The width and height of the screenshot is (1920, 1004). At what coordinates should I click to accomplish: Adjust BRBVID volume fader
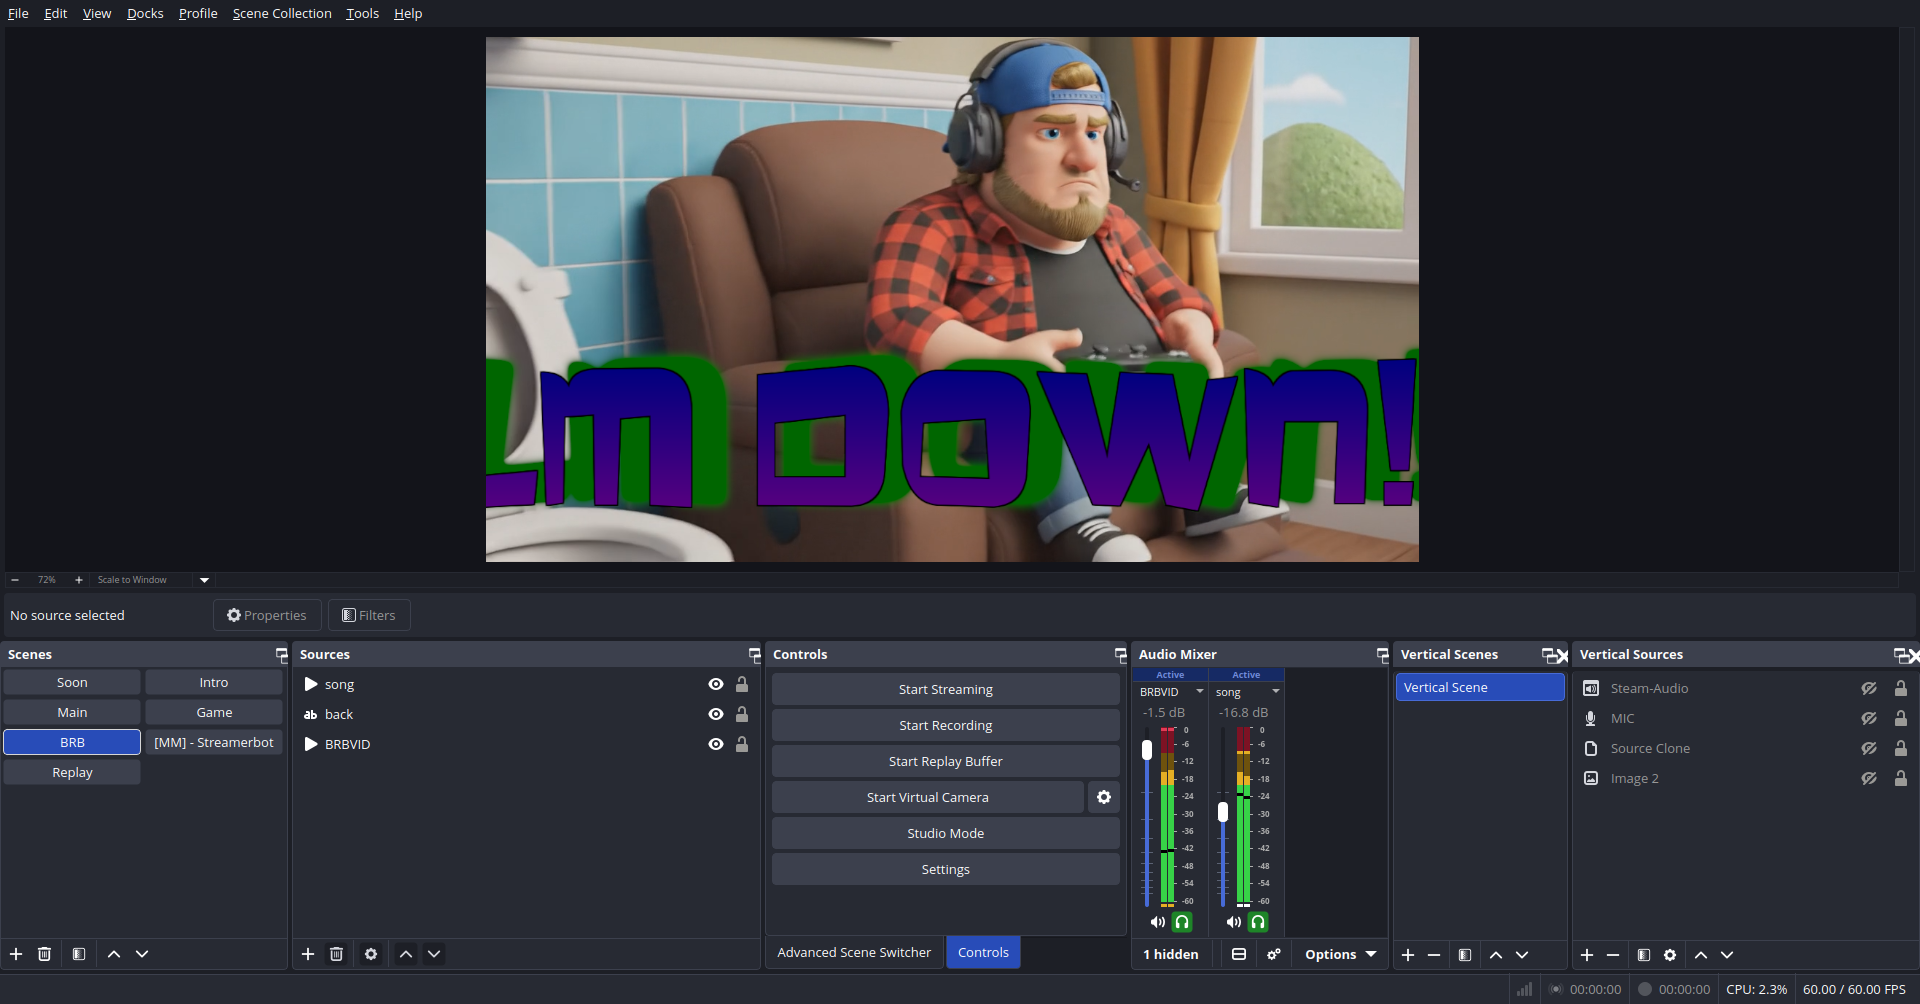[1147, 750]
